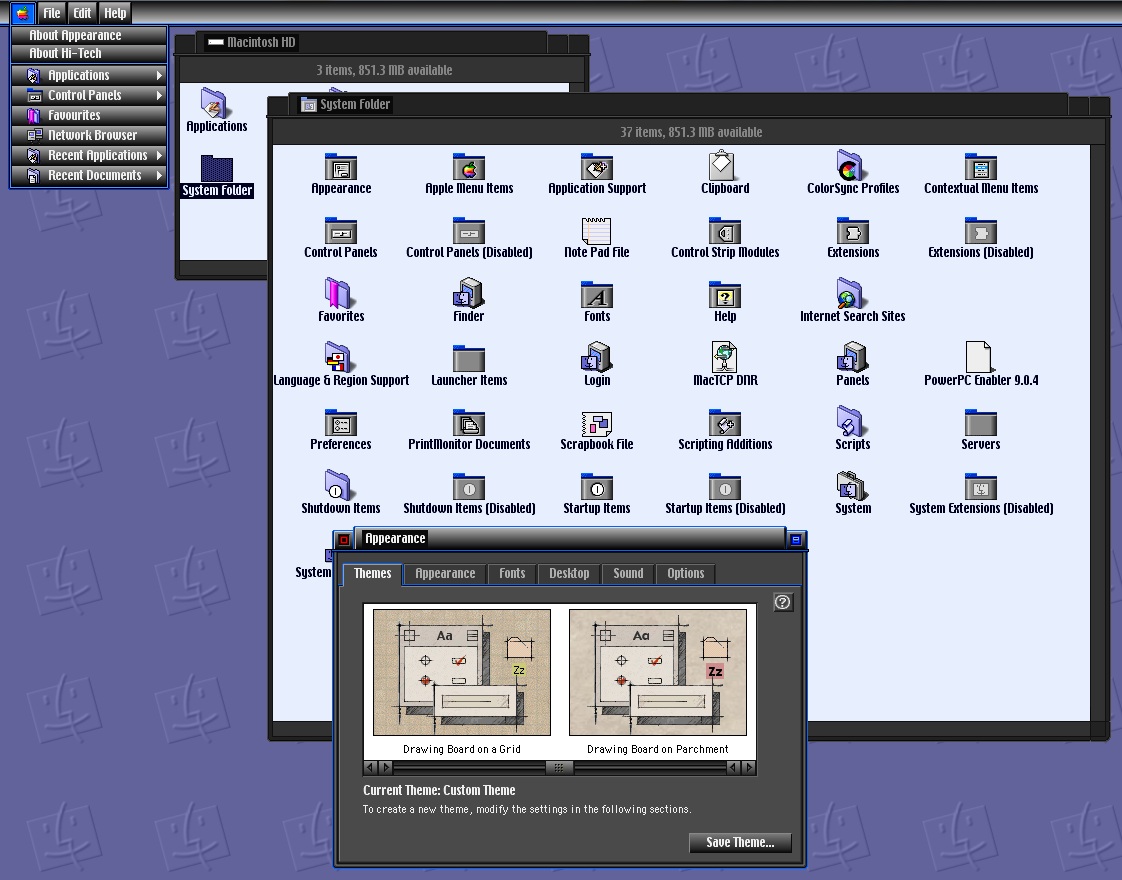Image resolution: width=1122 pixels, height=880 pixels.
Task: Open the Scripting Additions folder
Action: (725, 422)
